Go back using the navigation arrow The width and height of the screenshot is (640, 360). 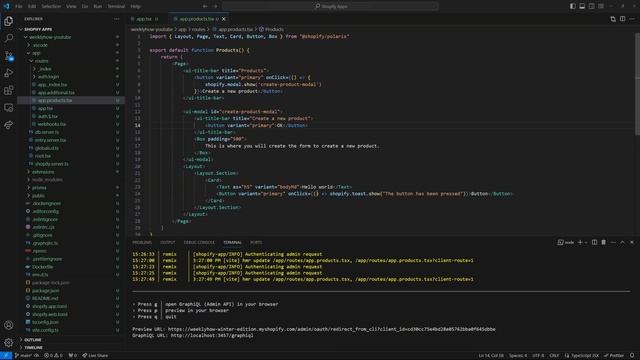click(205, 6)
